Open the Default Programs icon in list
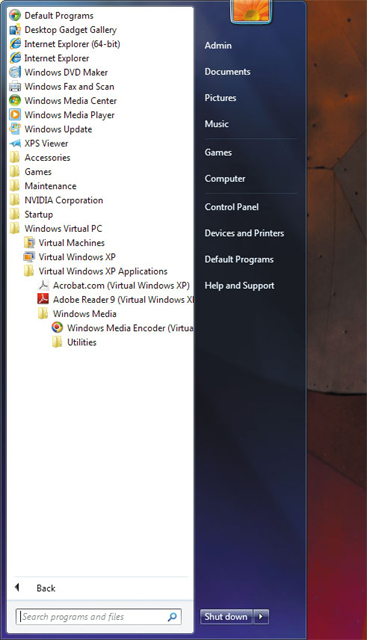This screenshot has width=367, height=640. click(15, 16)
